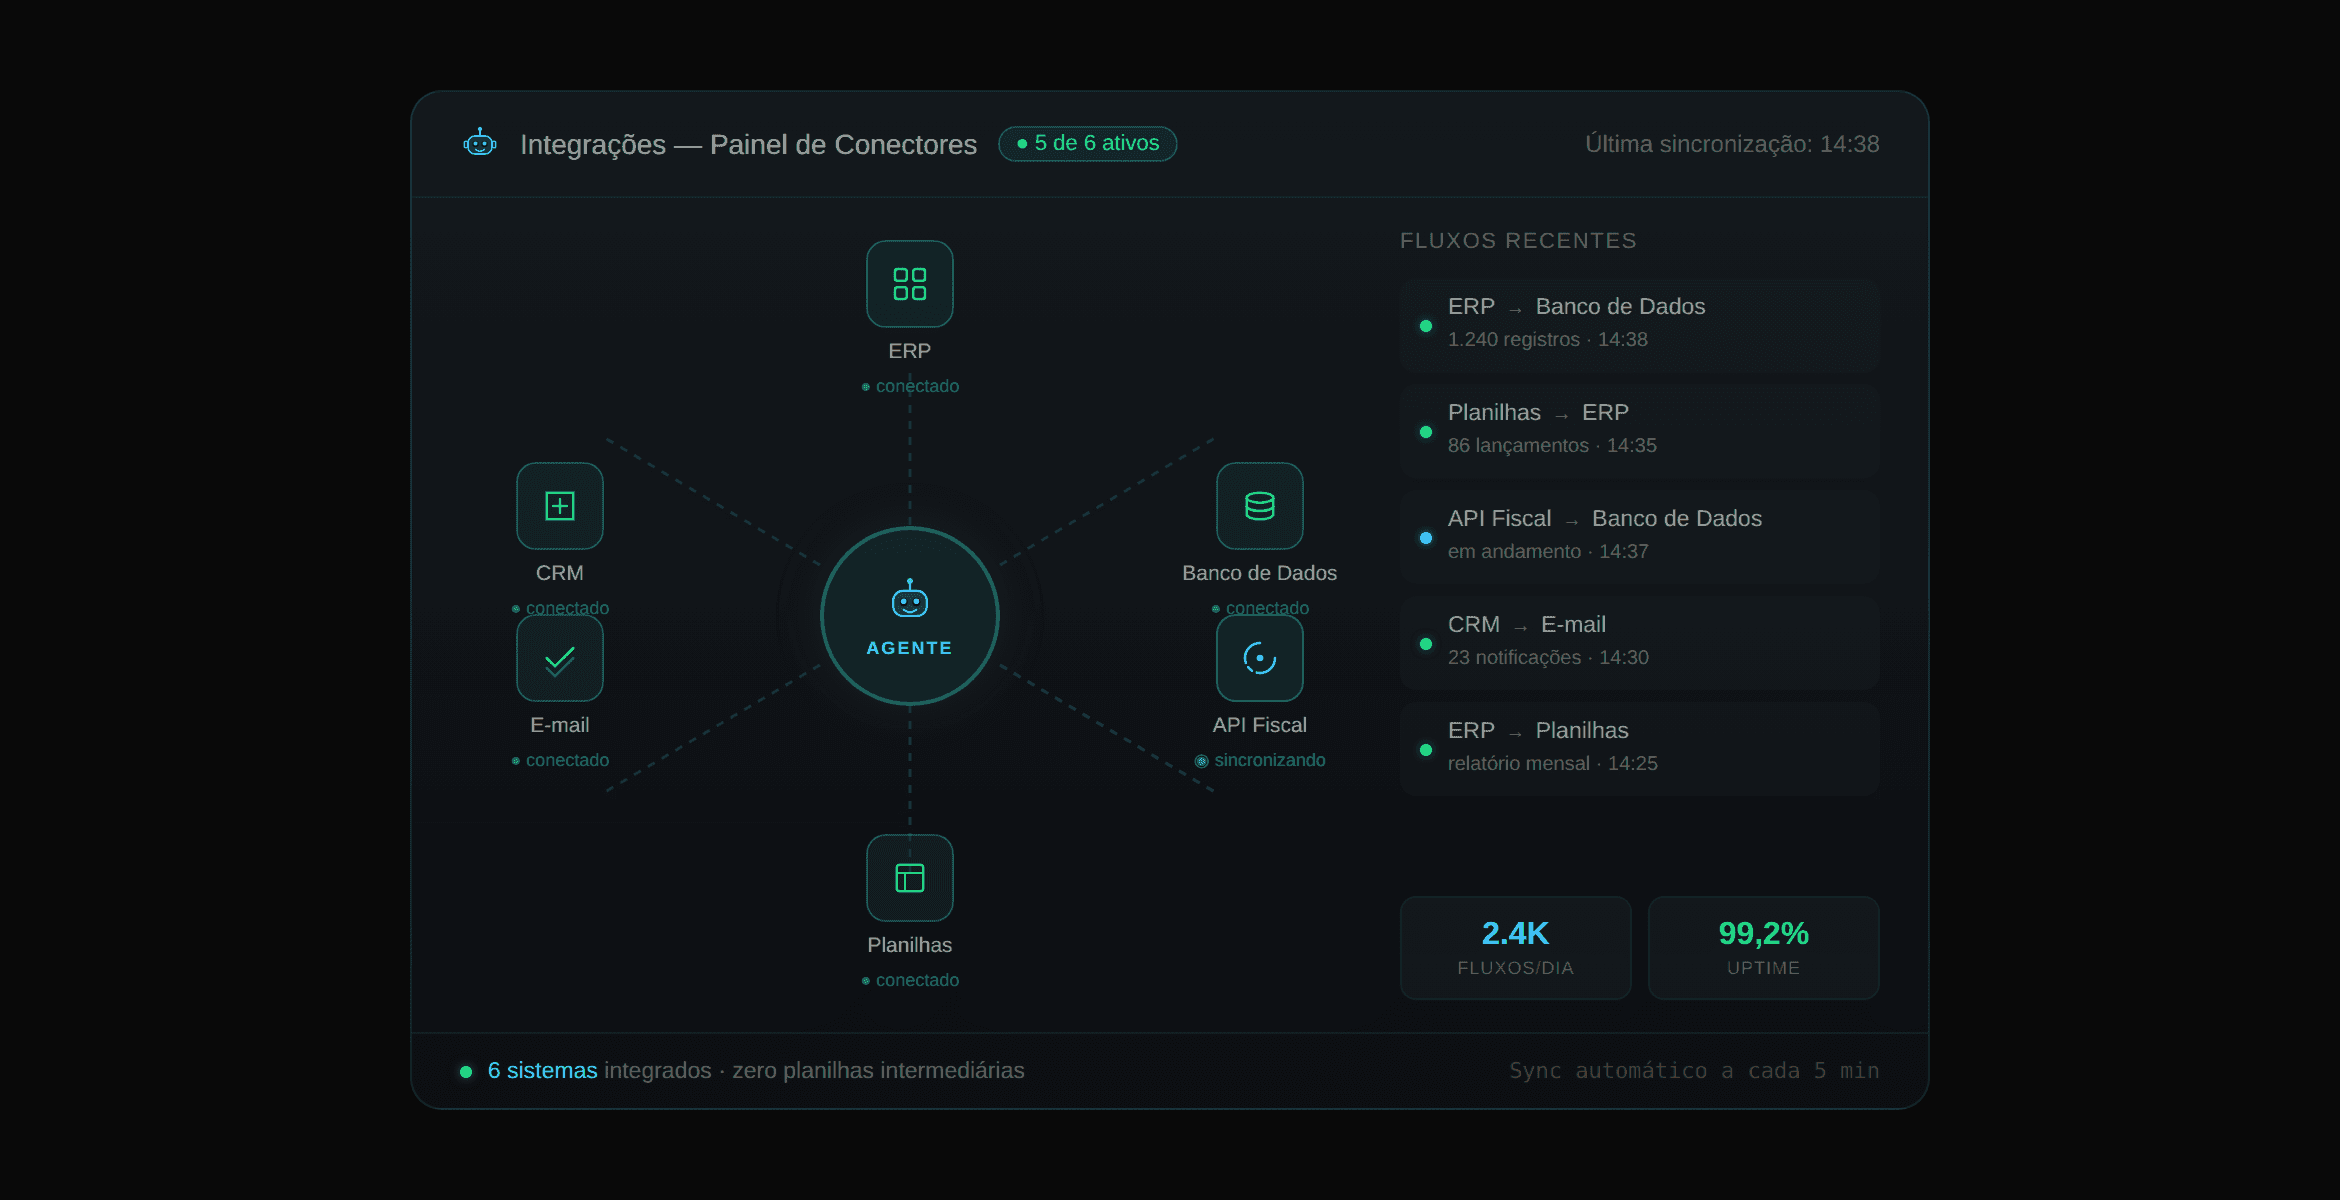Open the ERP to Planilhas flow entry

(1639, 748)
